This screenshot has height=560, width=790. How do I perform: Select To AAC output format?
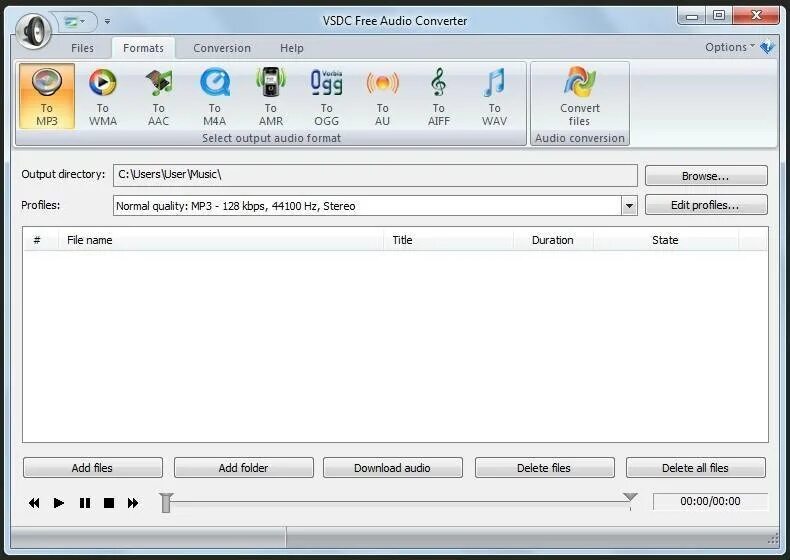tap(159, 97)
